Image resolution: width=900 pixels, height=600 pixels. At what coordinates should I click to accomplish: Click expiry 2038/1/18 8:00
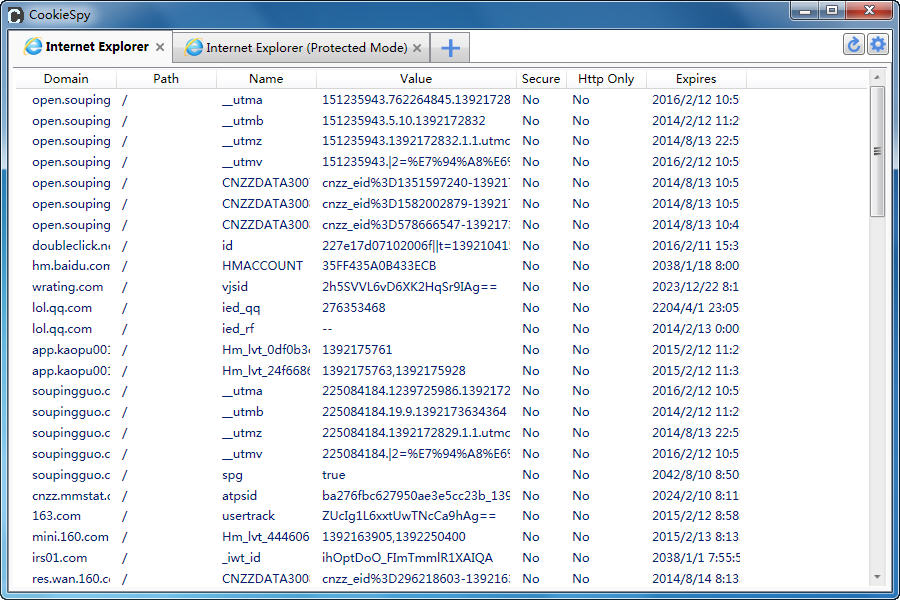click(695, 266)
